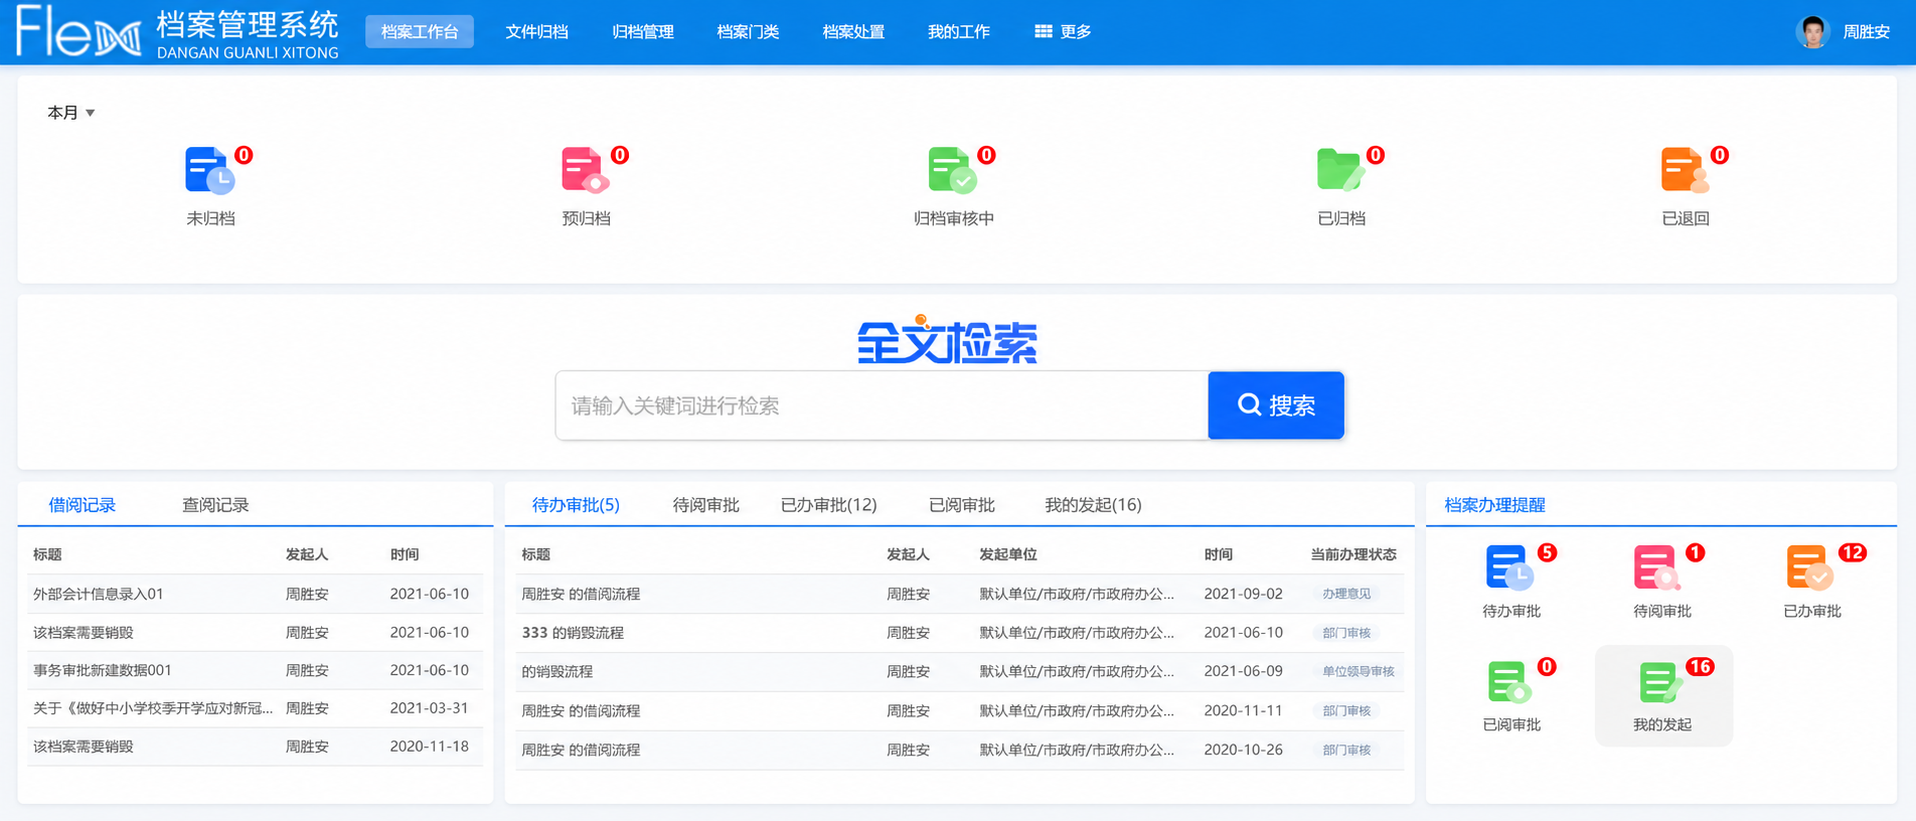Open the 未归档 blue document icon
The height and width of the screenshot is (821, 1916).
click(210, 170)
